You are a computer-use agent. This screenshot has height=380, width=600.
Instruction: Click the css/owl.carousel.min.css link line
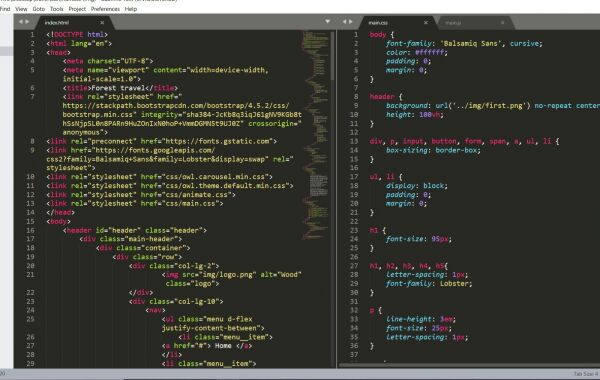[160, 177]
